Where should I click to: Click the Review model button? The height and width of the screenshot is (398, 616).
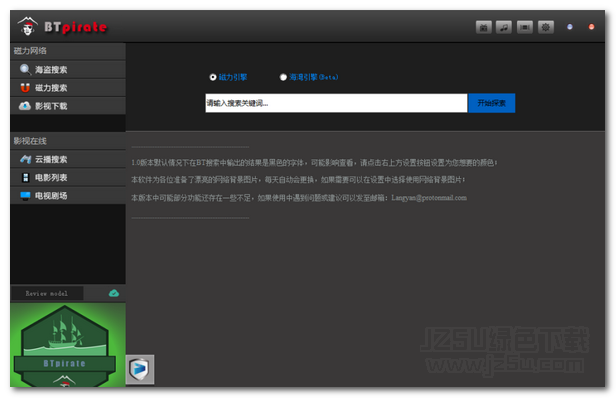pyautogui.click(x=47, y=293)
